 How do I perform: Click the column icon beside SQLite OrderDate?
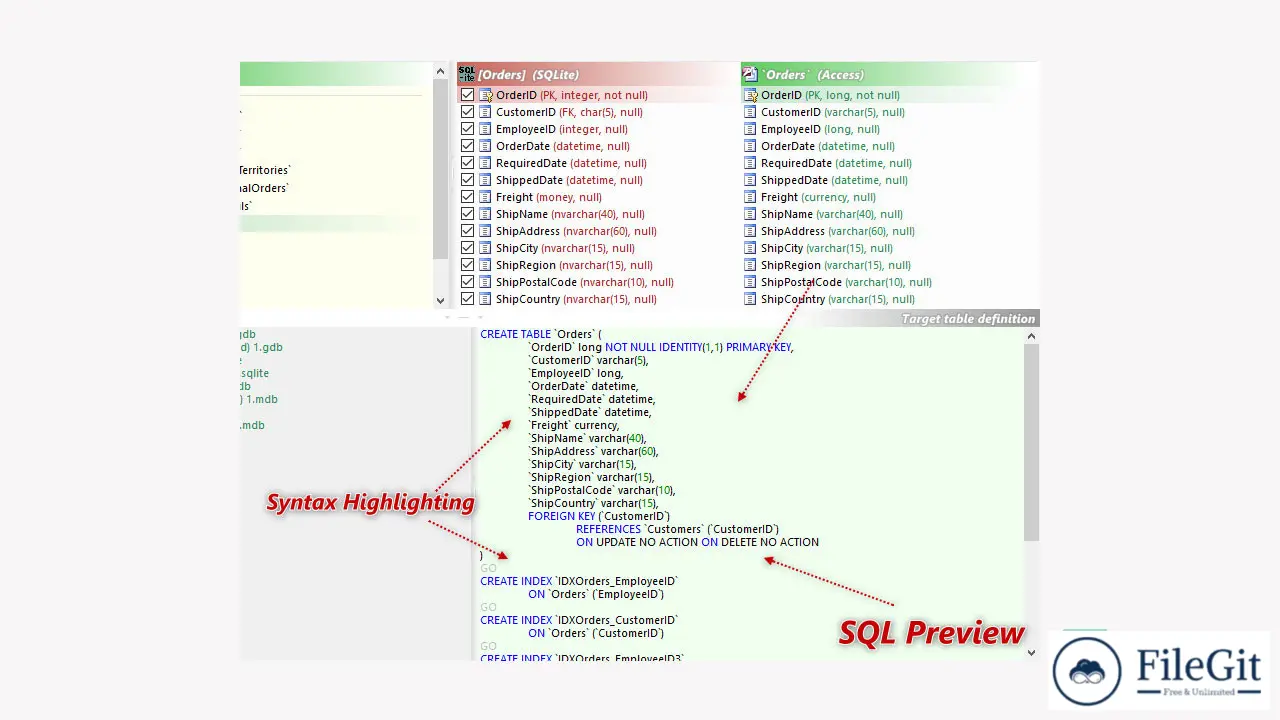click(486, 146)
